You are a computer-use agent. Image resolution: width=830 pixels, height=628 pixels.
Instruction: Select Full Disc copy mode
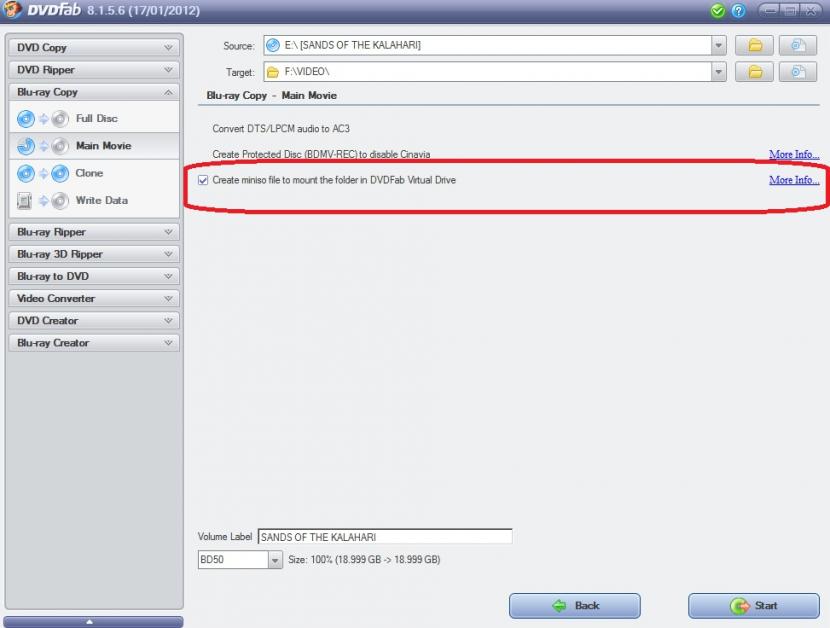pyautogui.click(x=94, y=119)
